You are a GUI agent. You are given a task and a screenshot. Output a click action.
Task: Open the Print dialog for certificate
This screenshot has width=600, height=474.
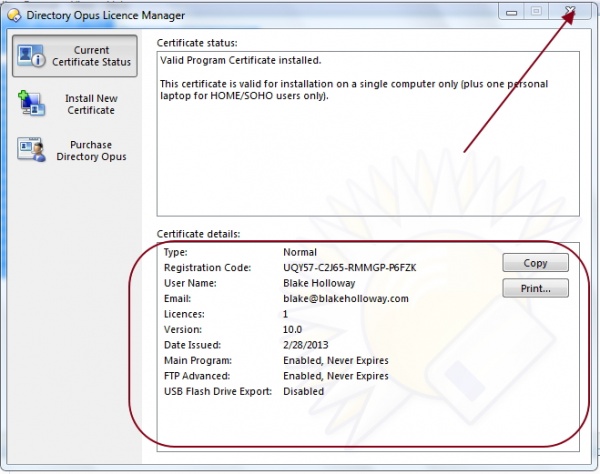point(535,288)
